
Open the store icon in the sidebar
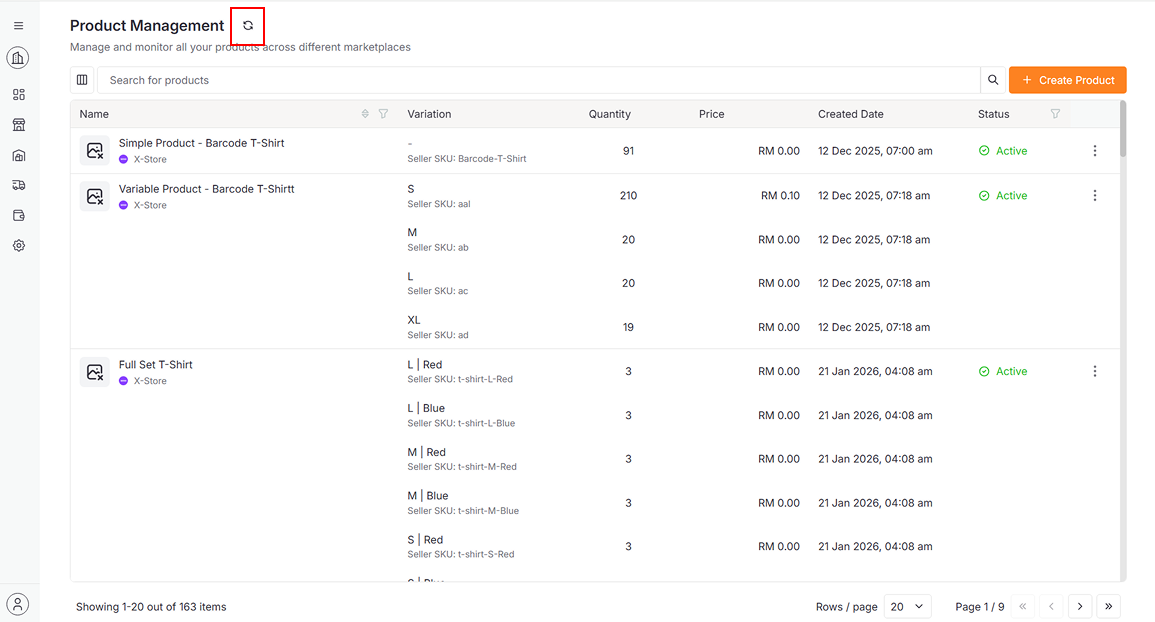18,125
